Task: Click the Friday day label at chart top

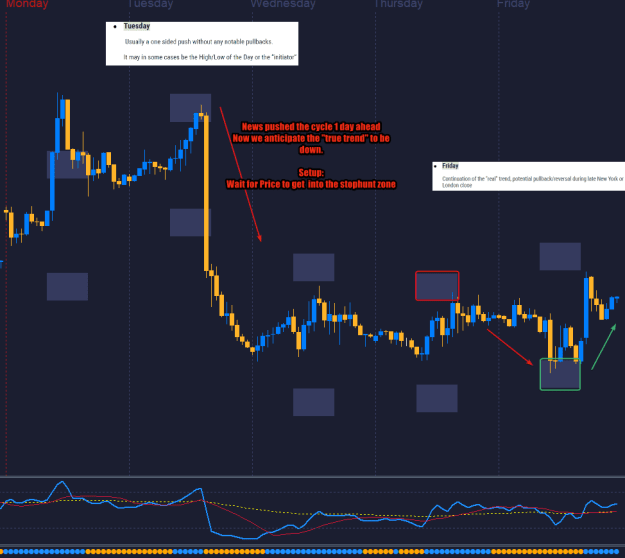Action: pyautogui.click(x=513, y=4)
